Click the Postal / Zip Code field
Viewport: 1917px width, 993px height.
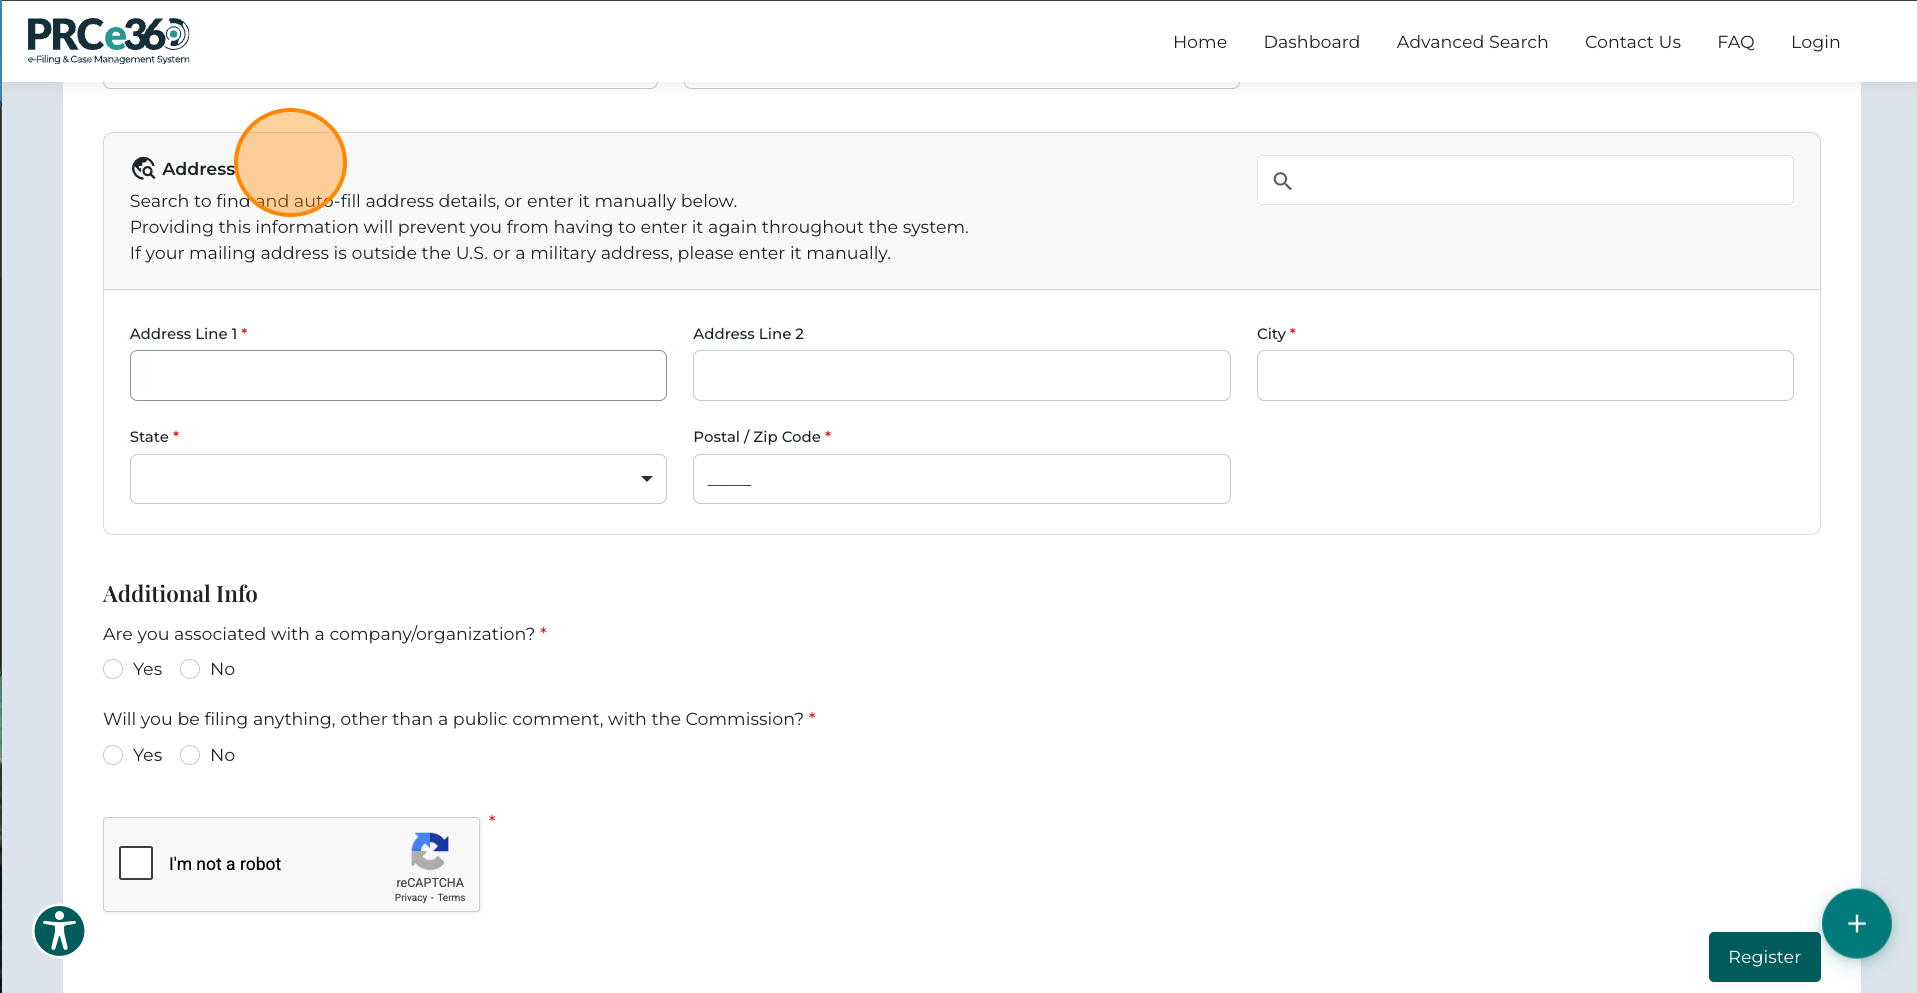point(961,479)
